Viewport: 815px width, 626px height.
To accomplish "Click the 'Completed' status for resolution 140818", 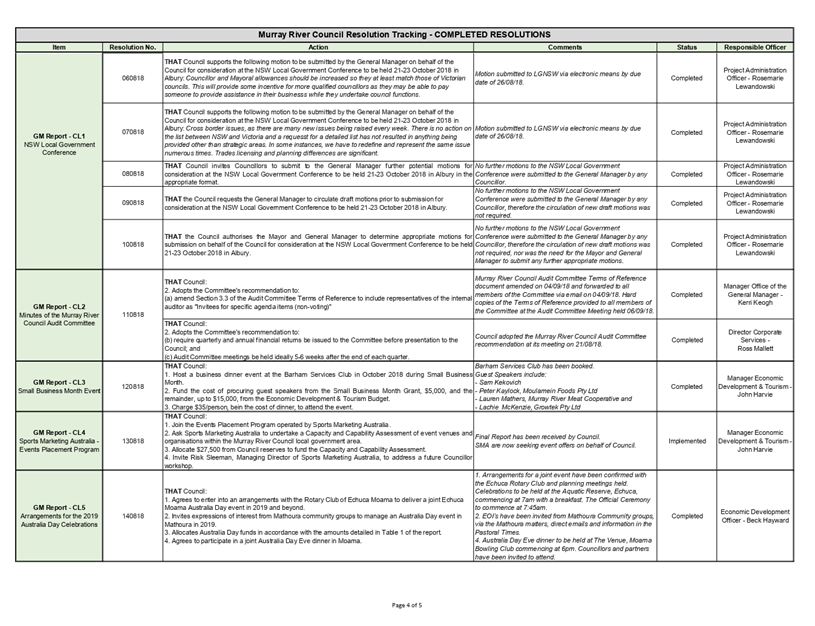I will [x=687, y=516].
